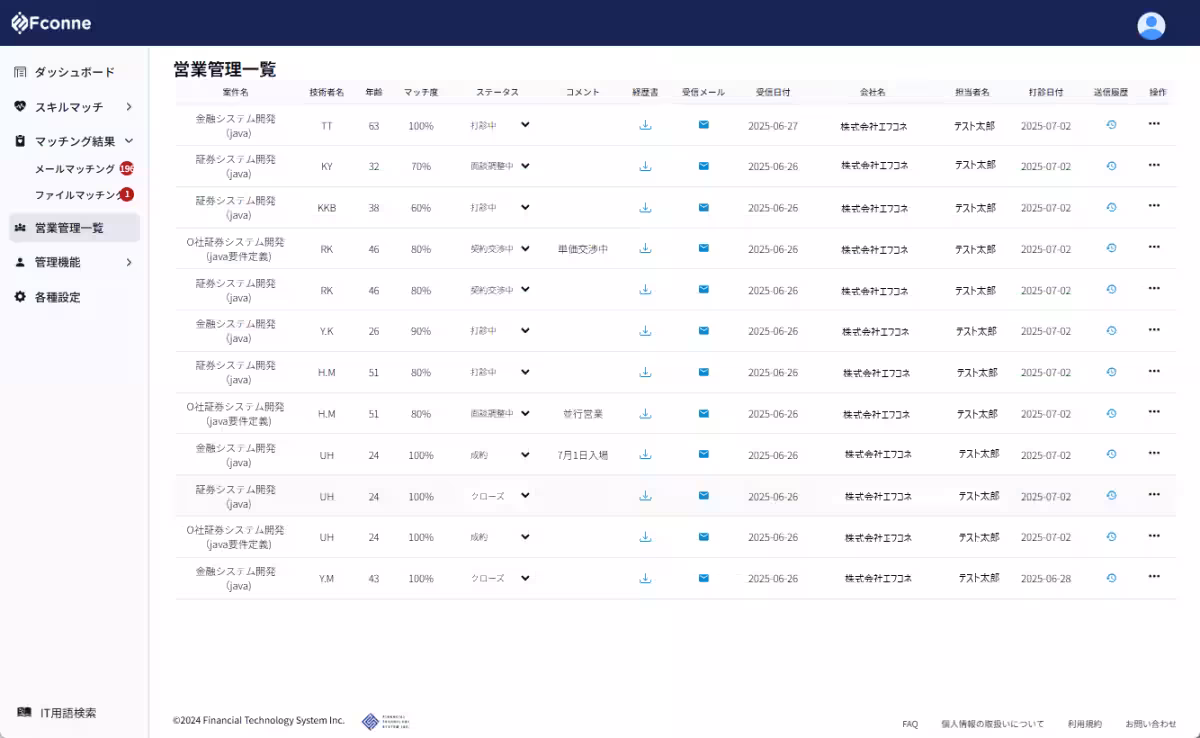
Task: Go to ダッシュボード in sidebar
Action: [x=74, y=72]
